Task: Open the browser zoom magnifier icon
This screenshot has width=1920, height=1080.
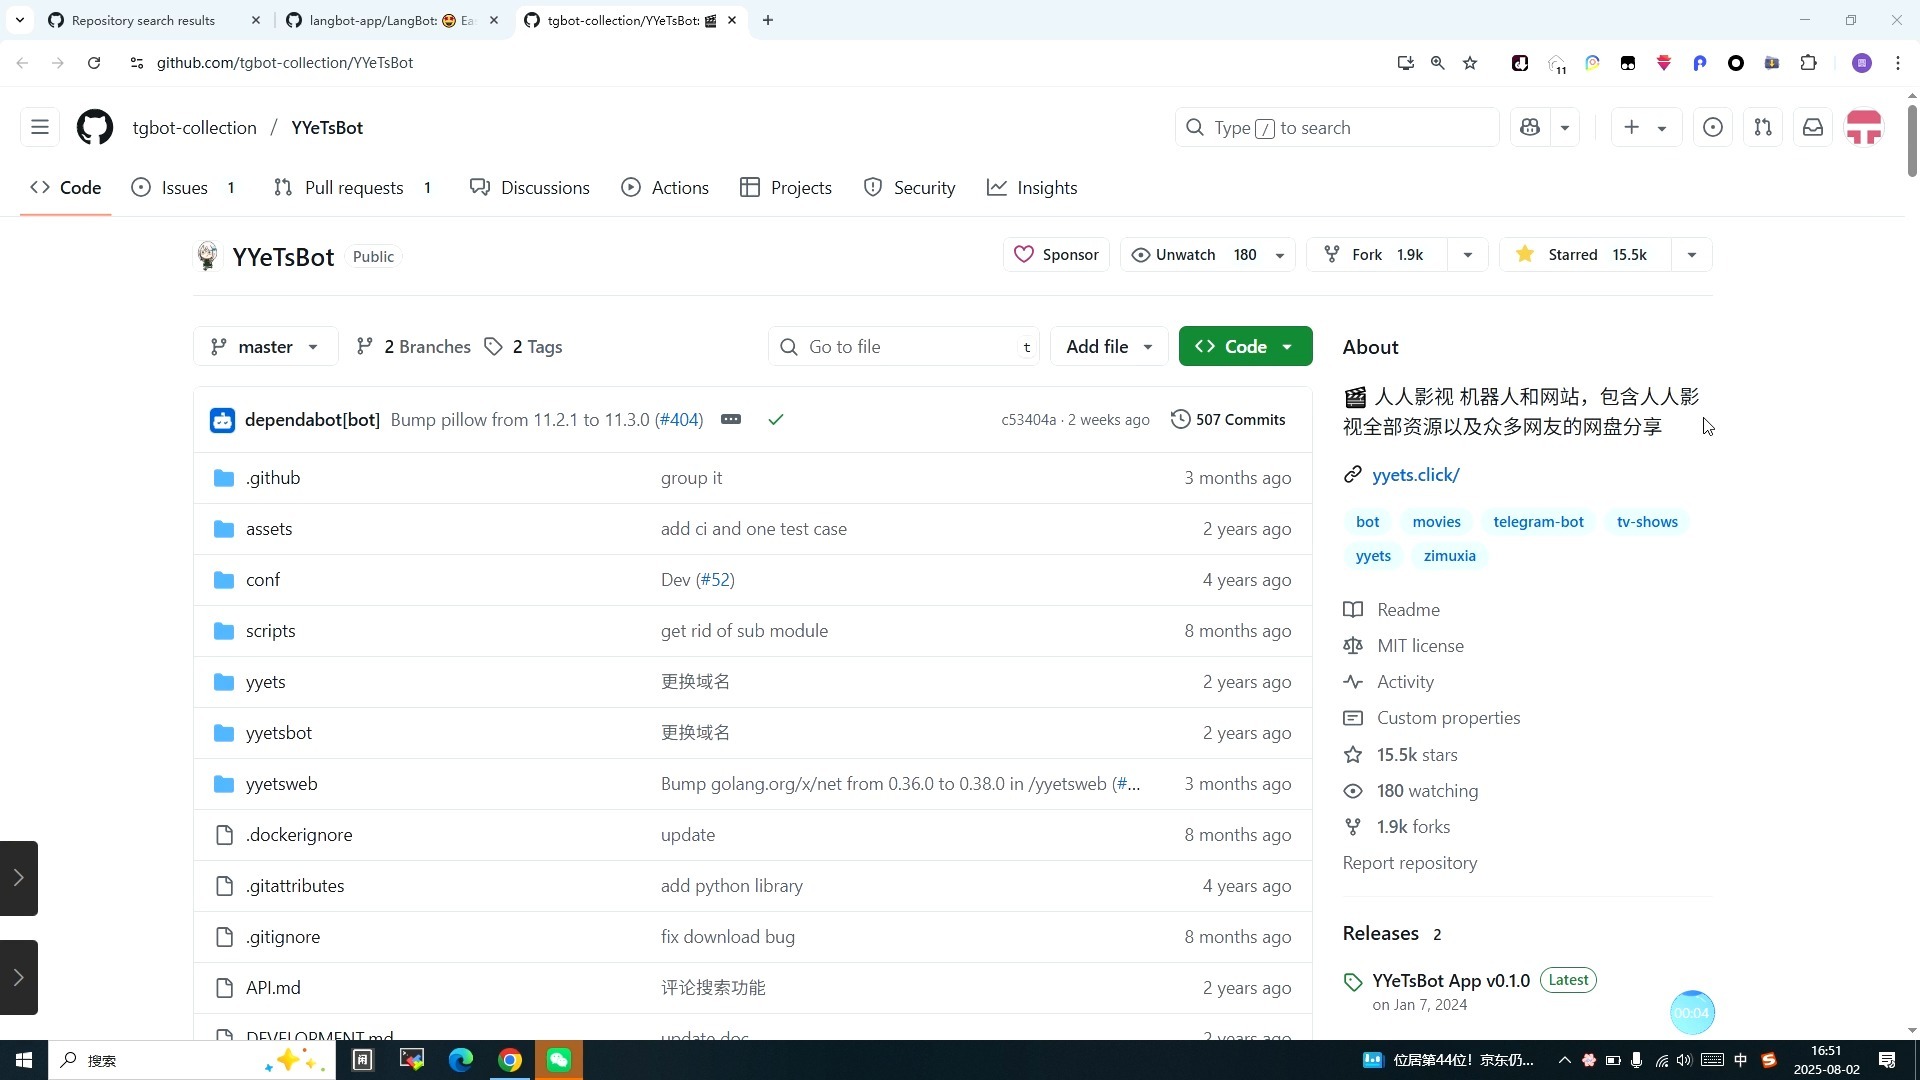Action: pyautogui.click(x=1438, y=63)
